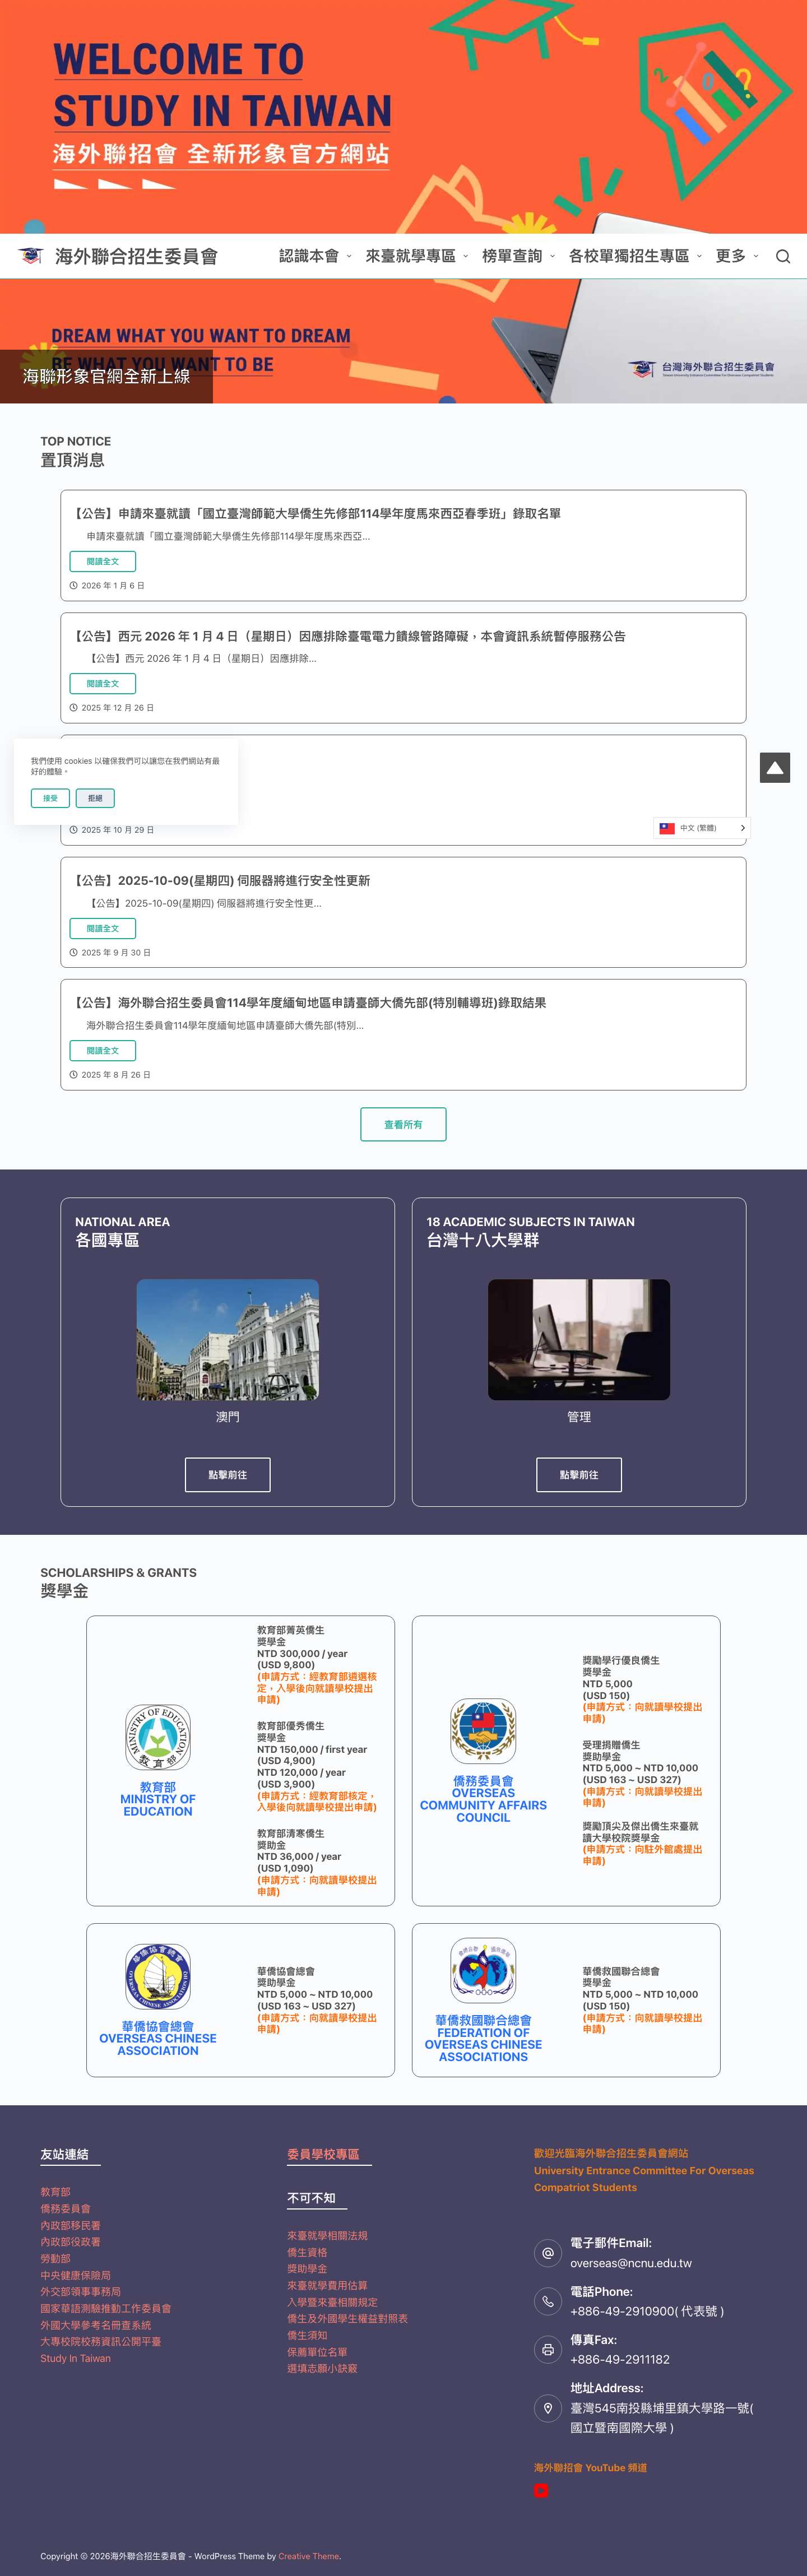Click 點擊前往 under 管理
Viewport: 807px width, 2576px height.
tap(579, 1475)
